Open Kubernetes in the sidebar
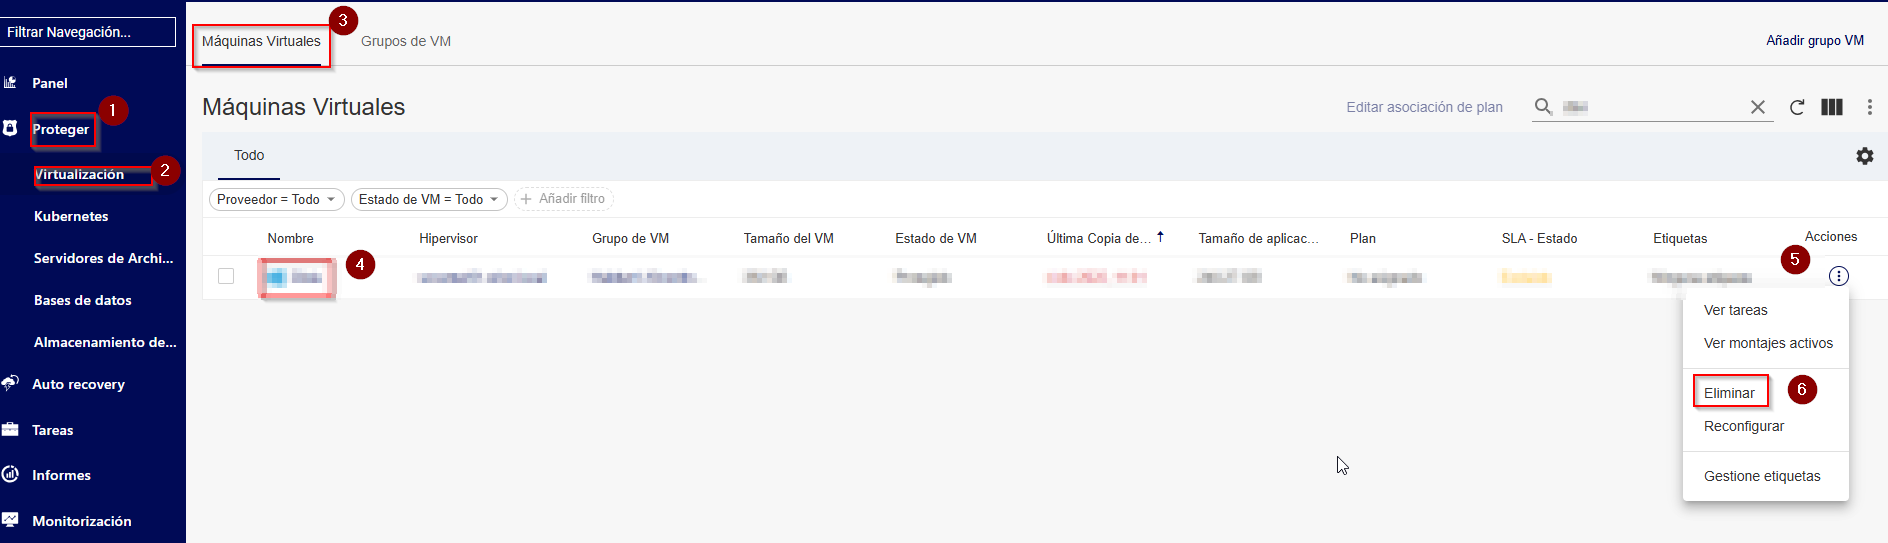Screen dimensions: 1888x543 [x=71, y=216]
